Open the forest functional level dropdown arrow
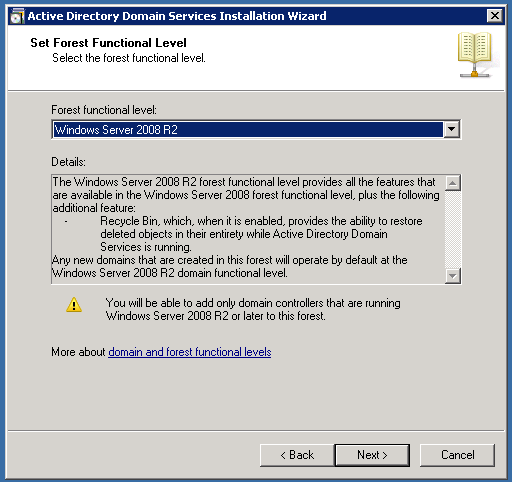 [452, 129]
